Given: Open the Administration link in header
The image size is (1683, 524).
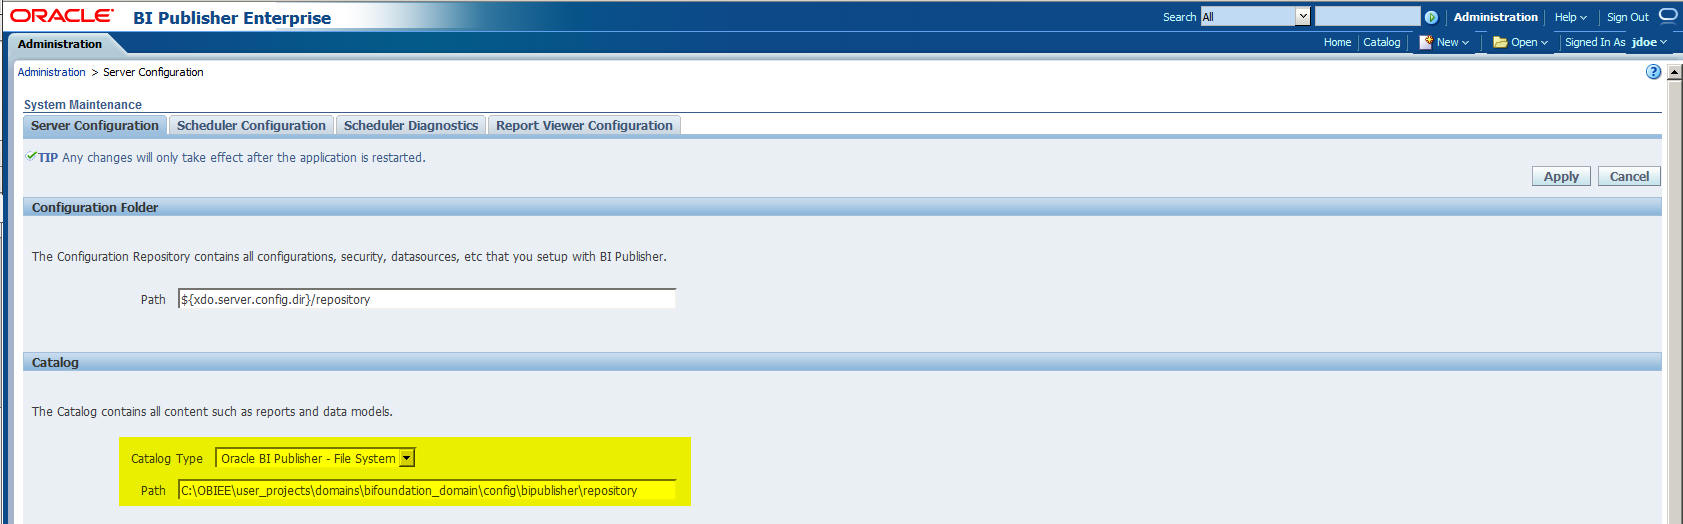Looking at the screenshot, I should point(1495,17).
